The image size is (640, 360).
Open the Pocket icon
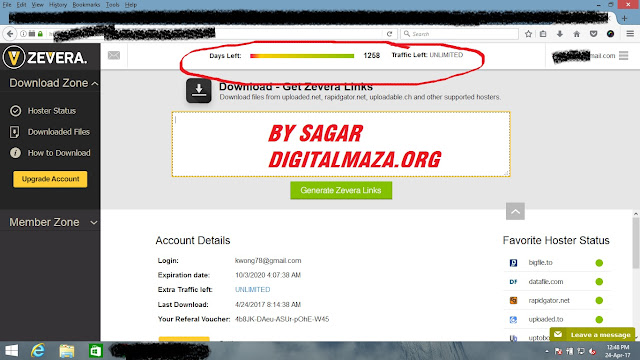click(x=593, y=34)
